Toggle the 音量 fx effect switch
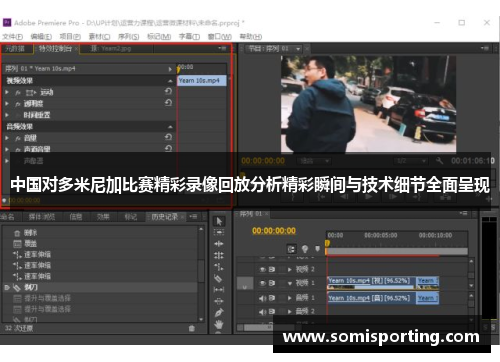Viewport: 500px width, 362px height. coord(18,138)
